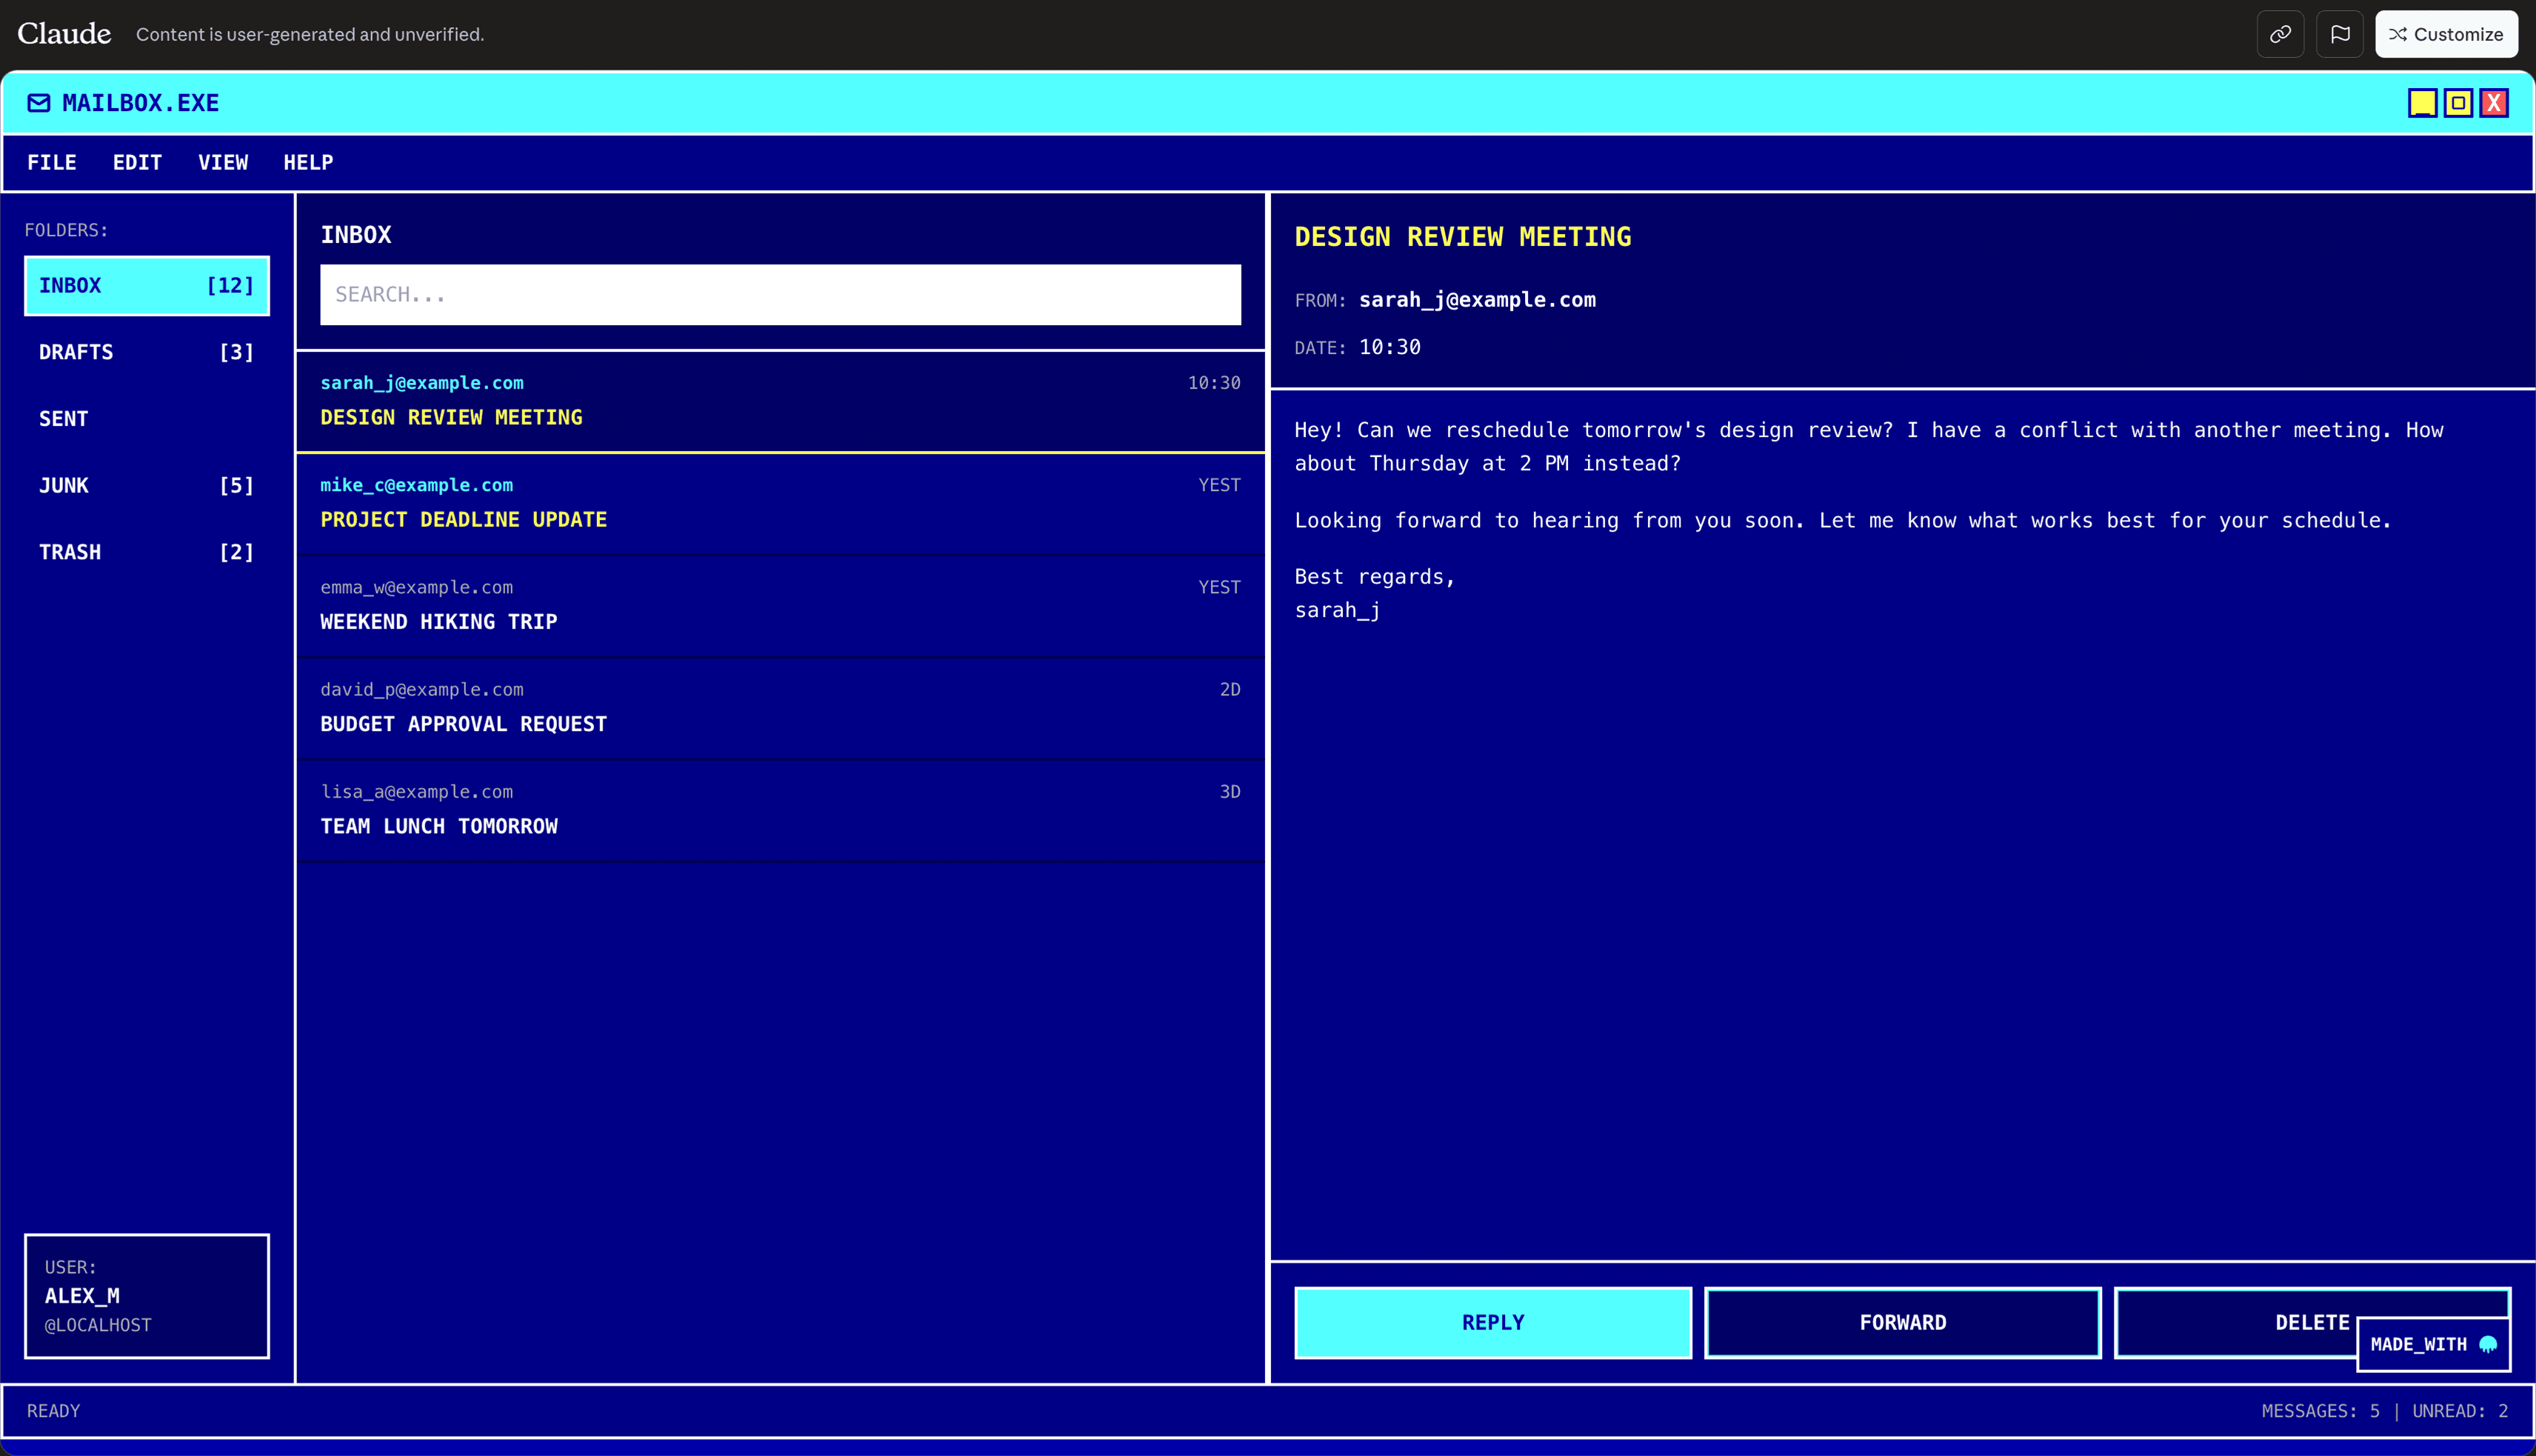Click the flag report icon in the top bar
Image resolution: width=2536 pixels, height=1456 pixels.
click(2339, 34)
